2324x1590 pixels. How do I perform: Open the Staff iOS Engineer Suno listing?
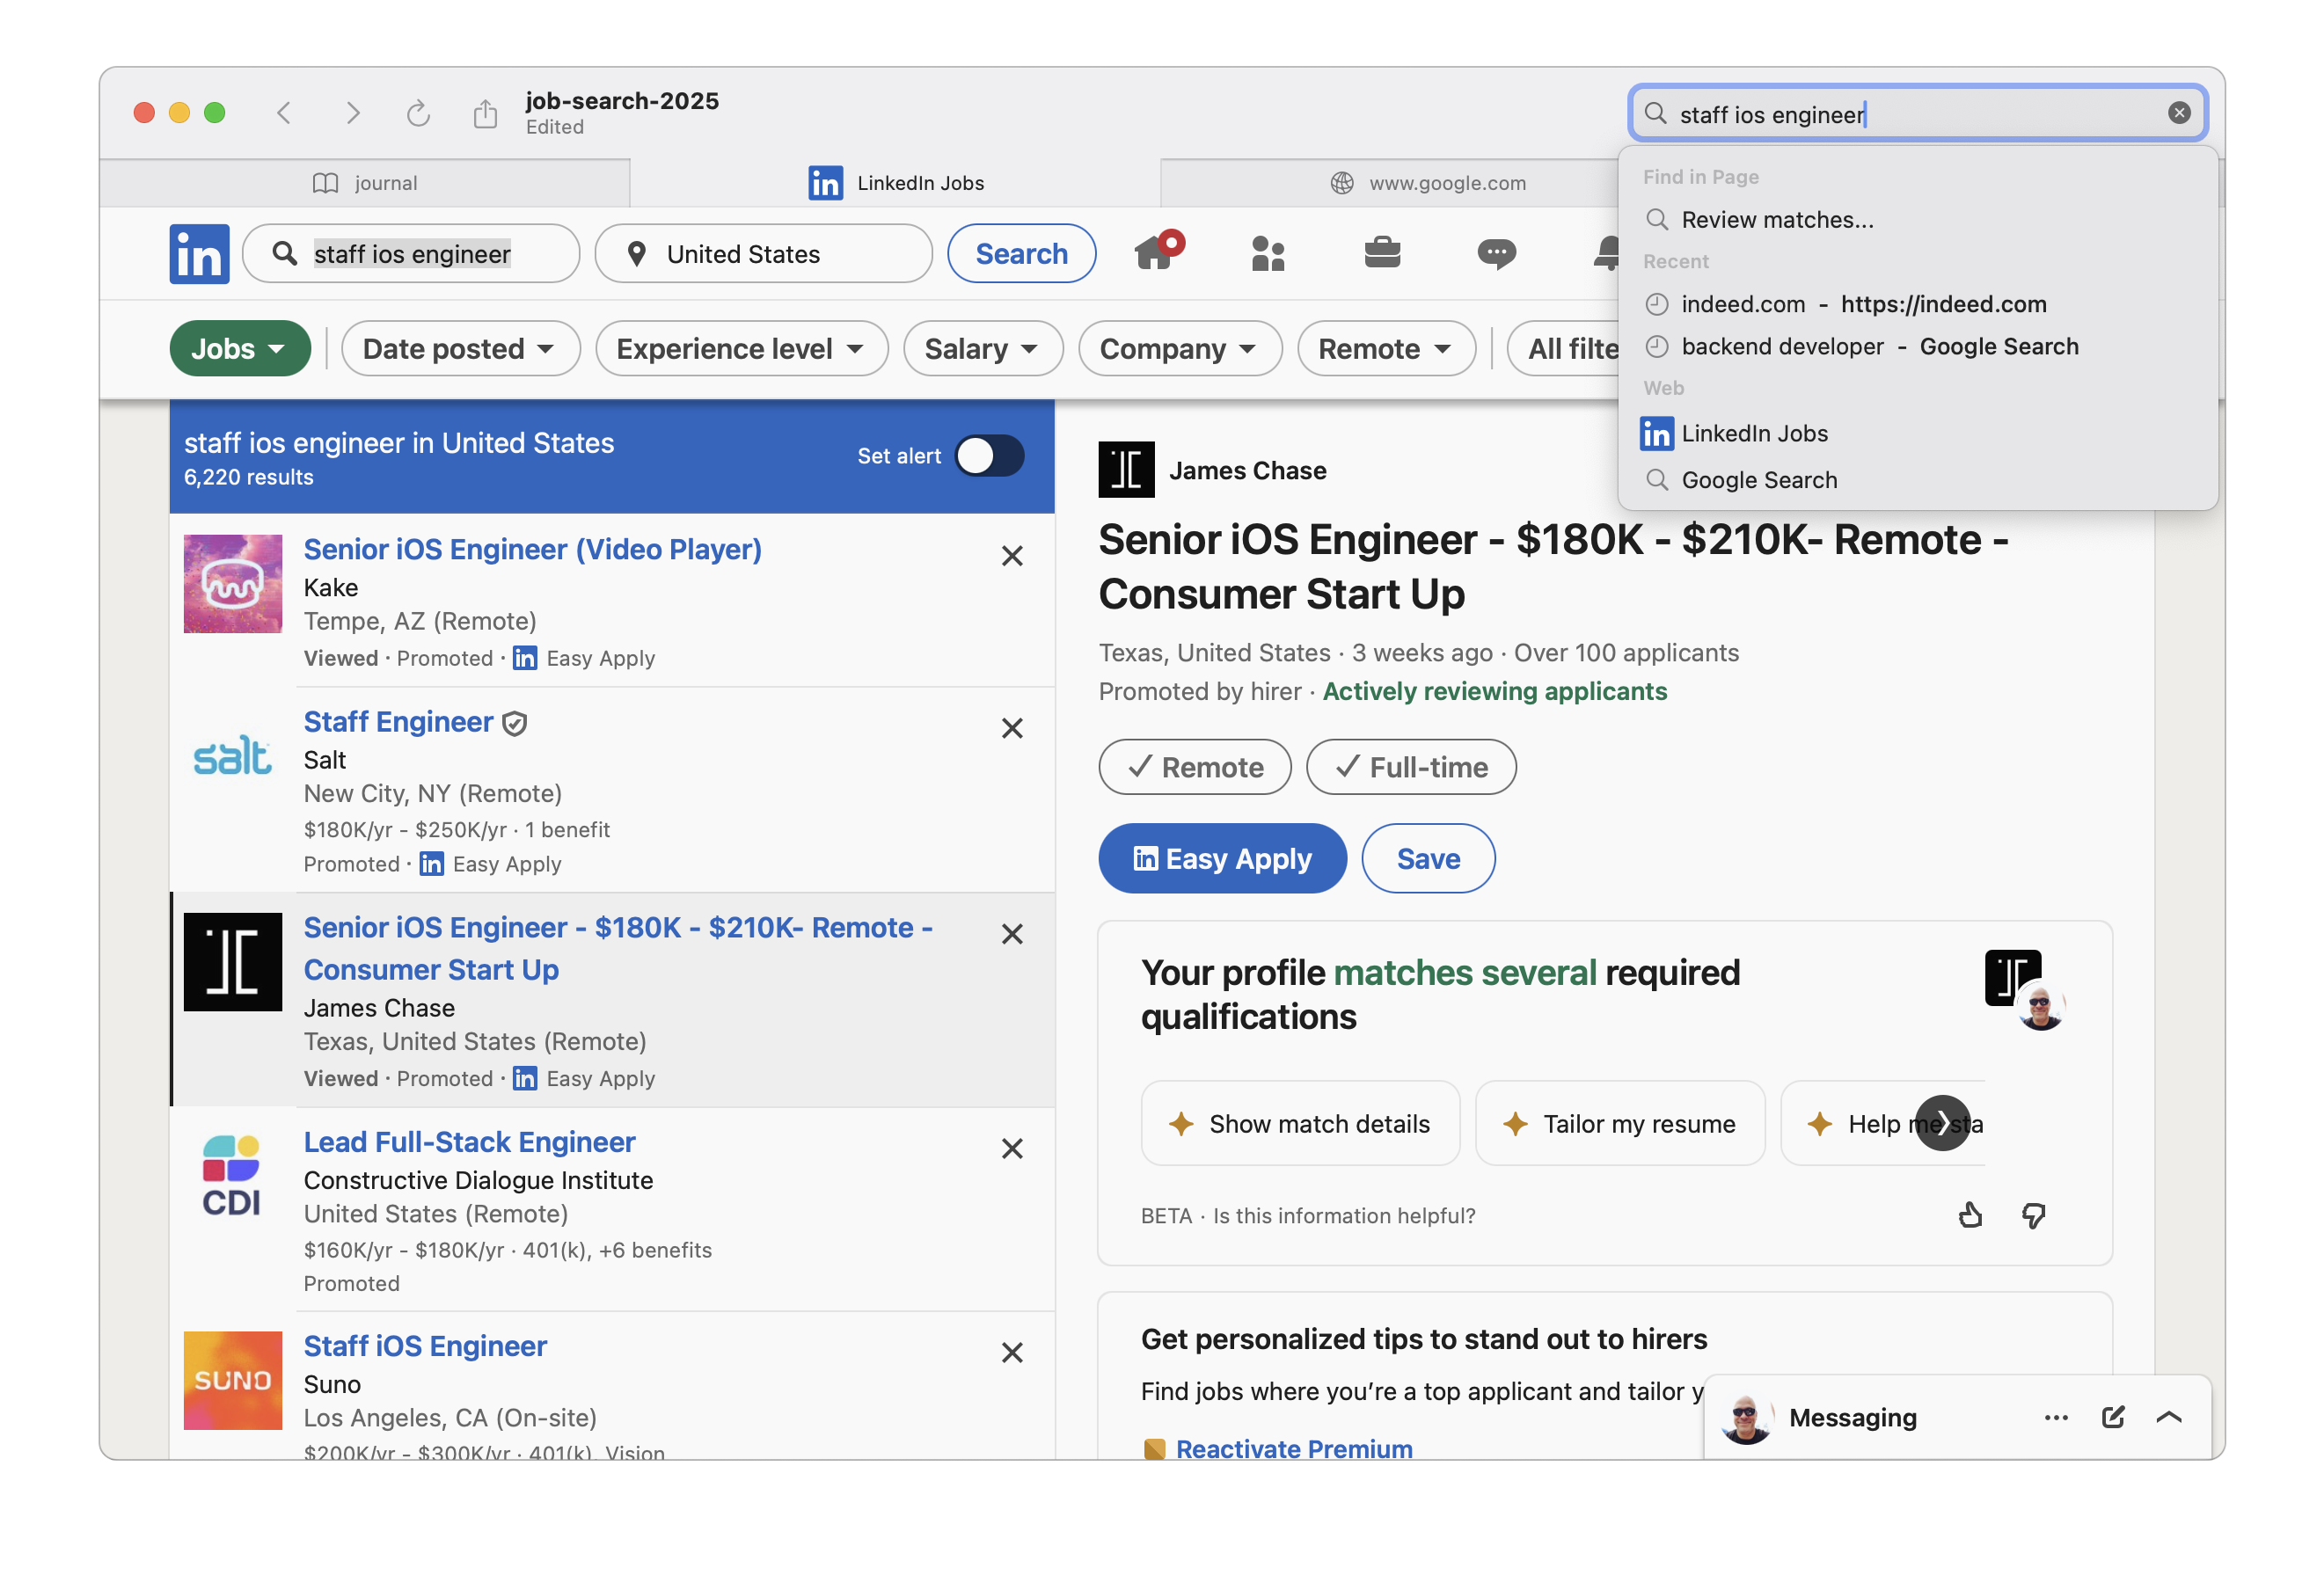(x=425, y=1346)
